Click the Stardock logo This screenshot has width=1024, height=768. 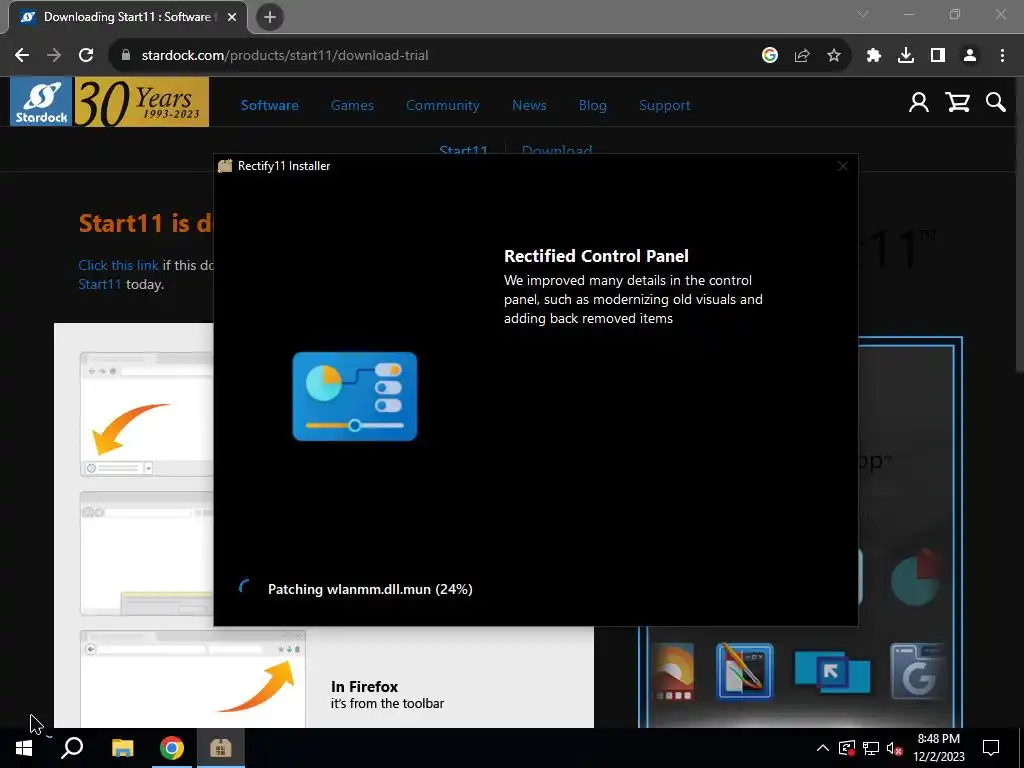[41, 102]
